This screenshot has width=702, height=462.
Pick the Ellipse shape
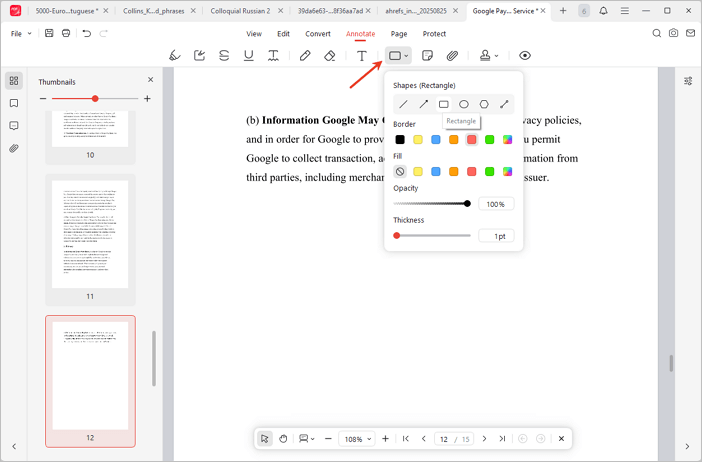[464, 104]
